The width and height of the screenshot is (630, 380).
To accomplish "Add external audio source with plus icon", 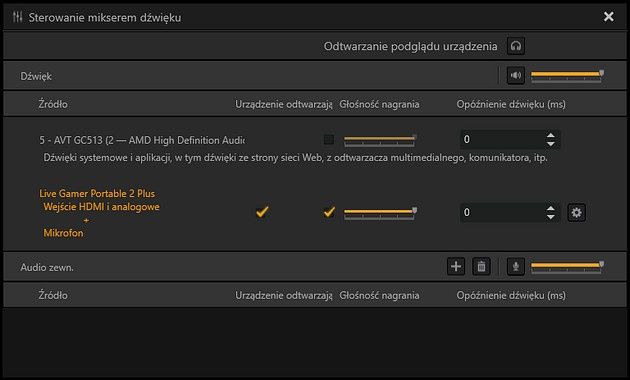I will pos(456,266).
